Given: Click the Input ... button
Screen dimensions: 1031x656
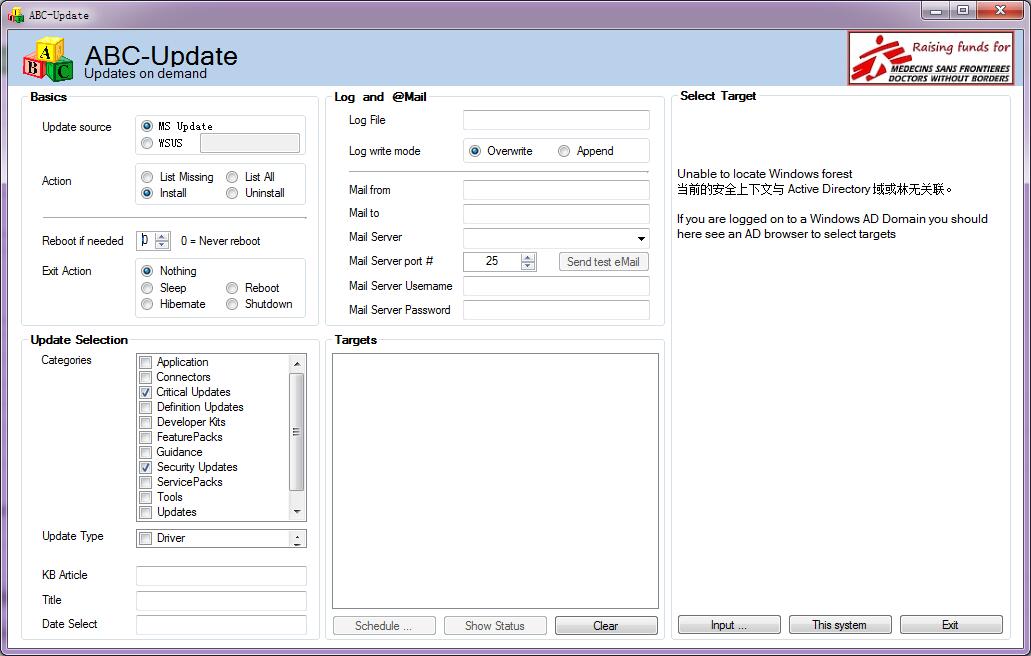Looking at the screenshot, I should pos(729,625).
